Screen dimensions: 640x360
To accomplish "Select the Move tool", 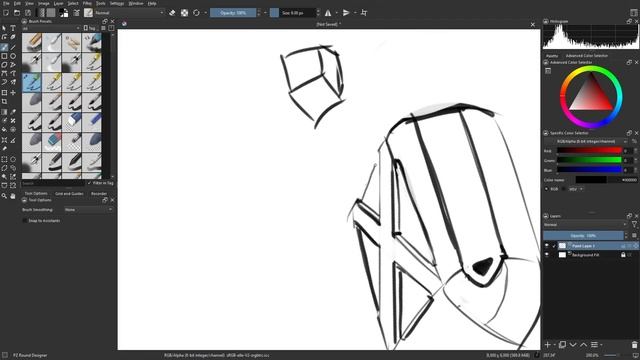I will [x=13, y=93].
